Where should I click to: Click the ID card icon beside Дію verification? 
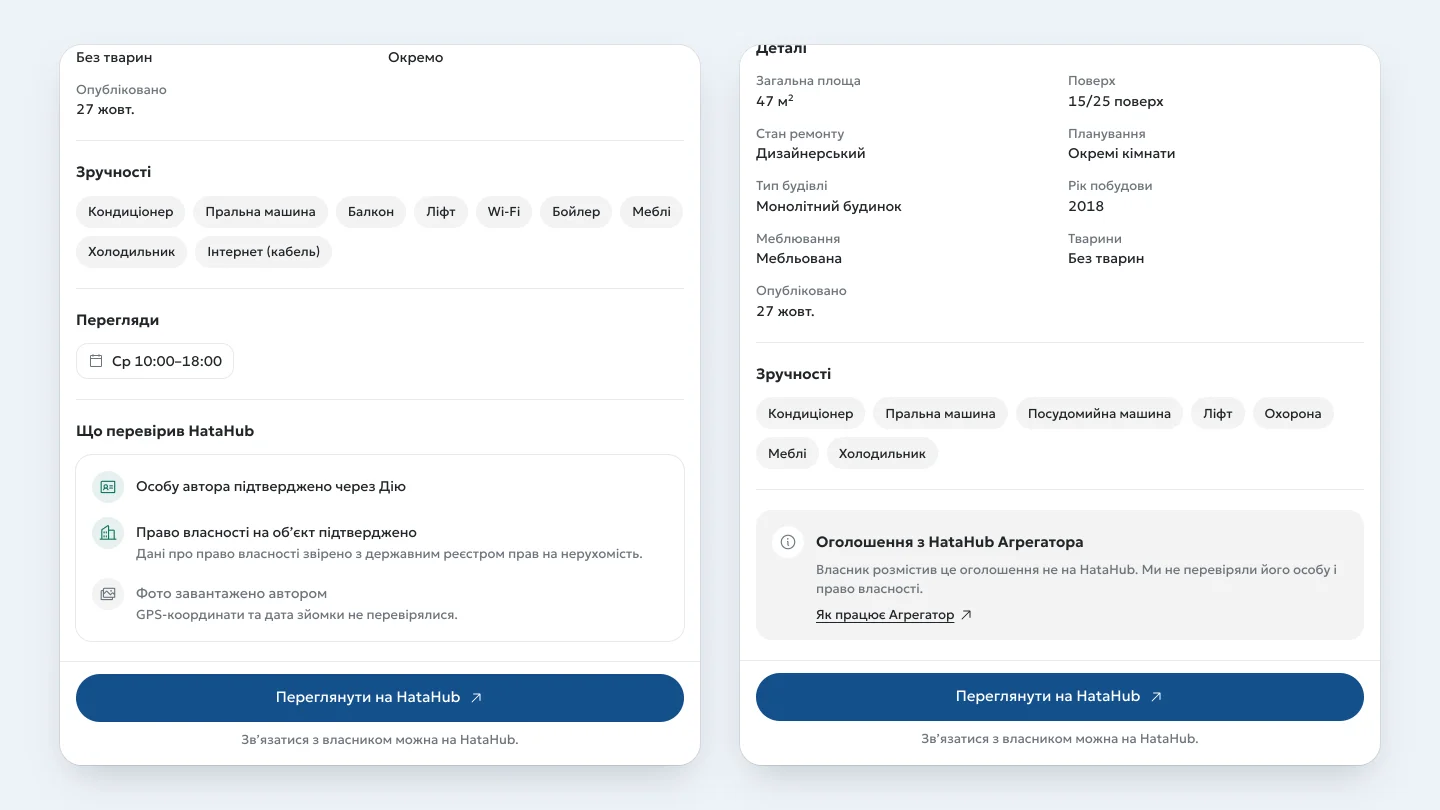[108, 487]
